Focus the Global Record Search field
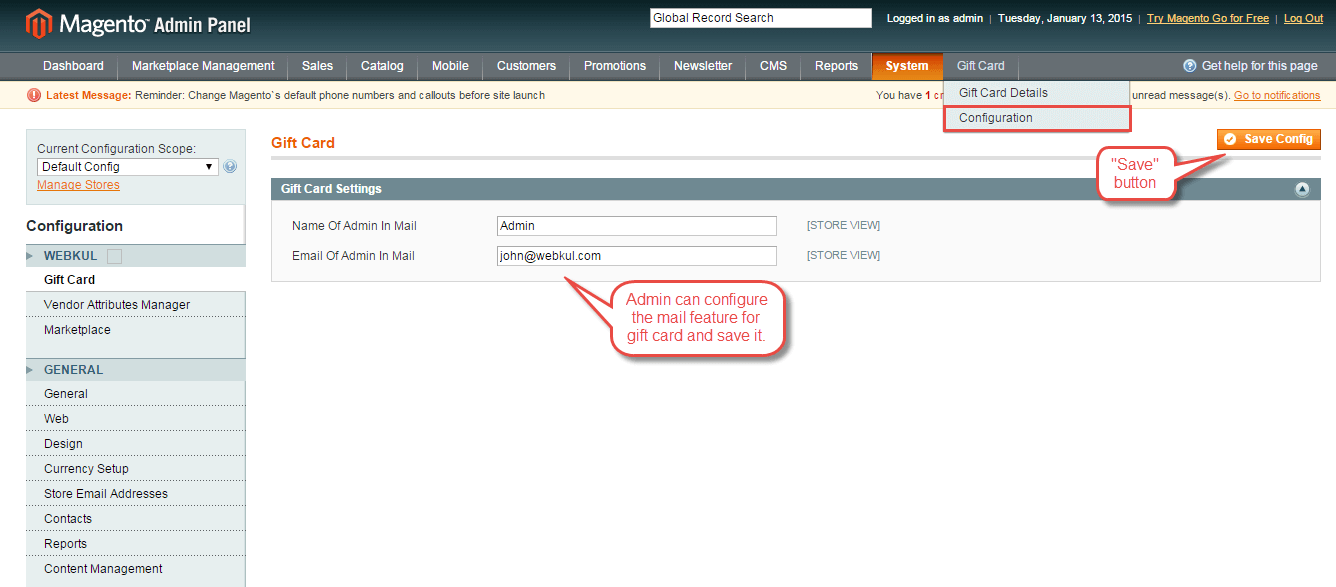 761,18
